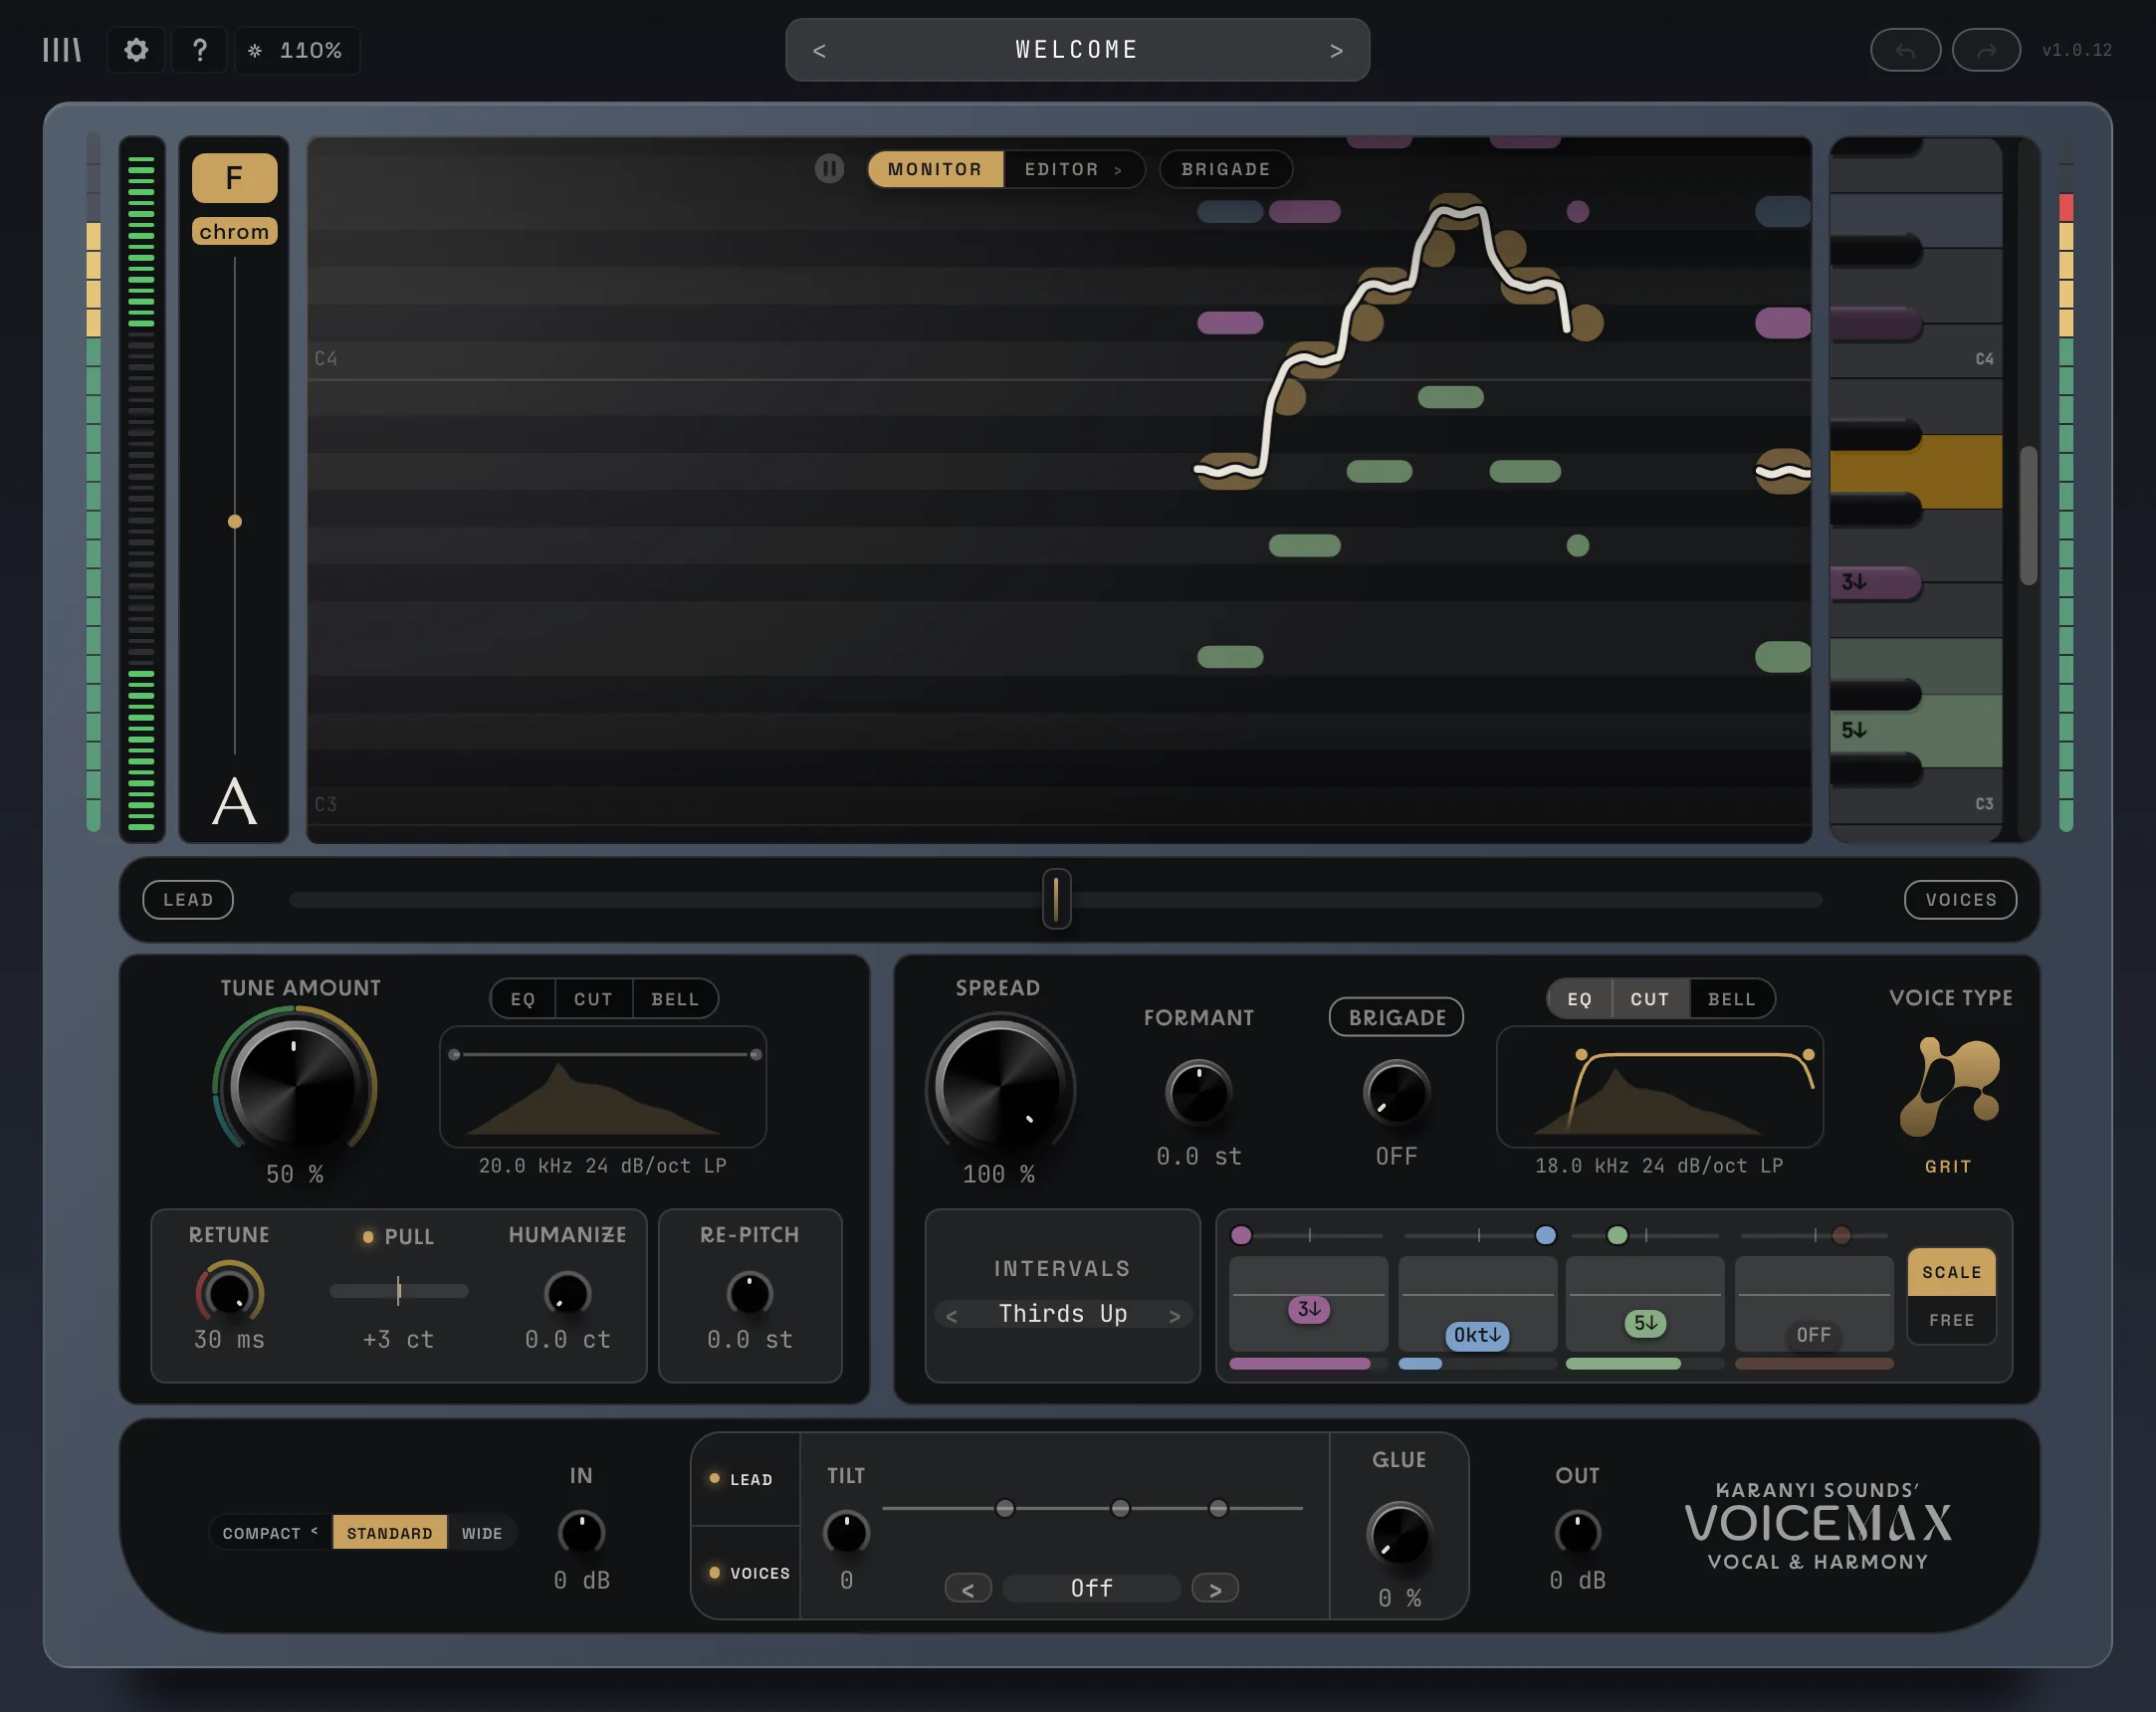Screen dimensions: 2156x1712
Task: Go to previous preset arrow
Action: click(819, 50)
